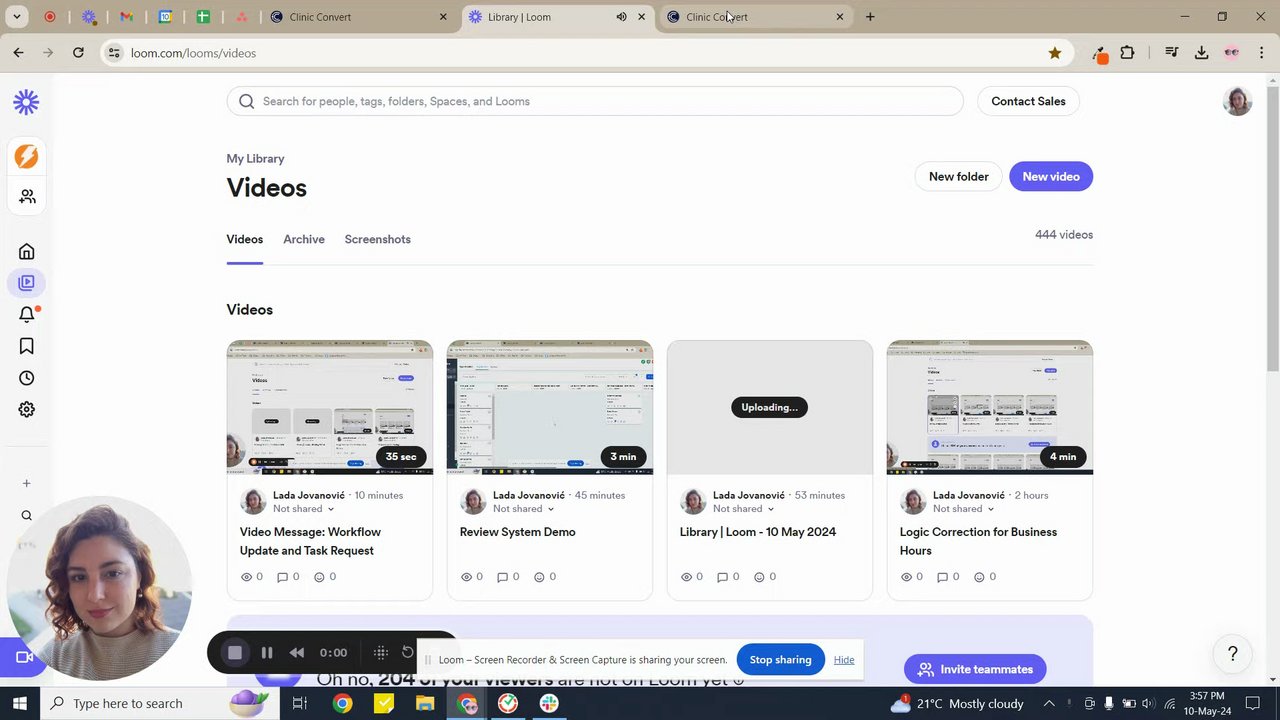Viewport: 1280px width, 720px height.
Task: Go to Home in Loom sidebar
Action: pos(27,251)
